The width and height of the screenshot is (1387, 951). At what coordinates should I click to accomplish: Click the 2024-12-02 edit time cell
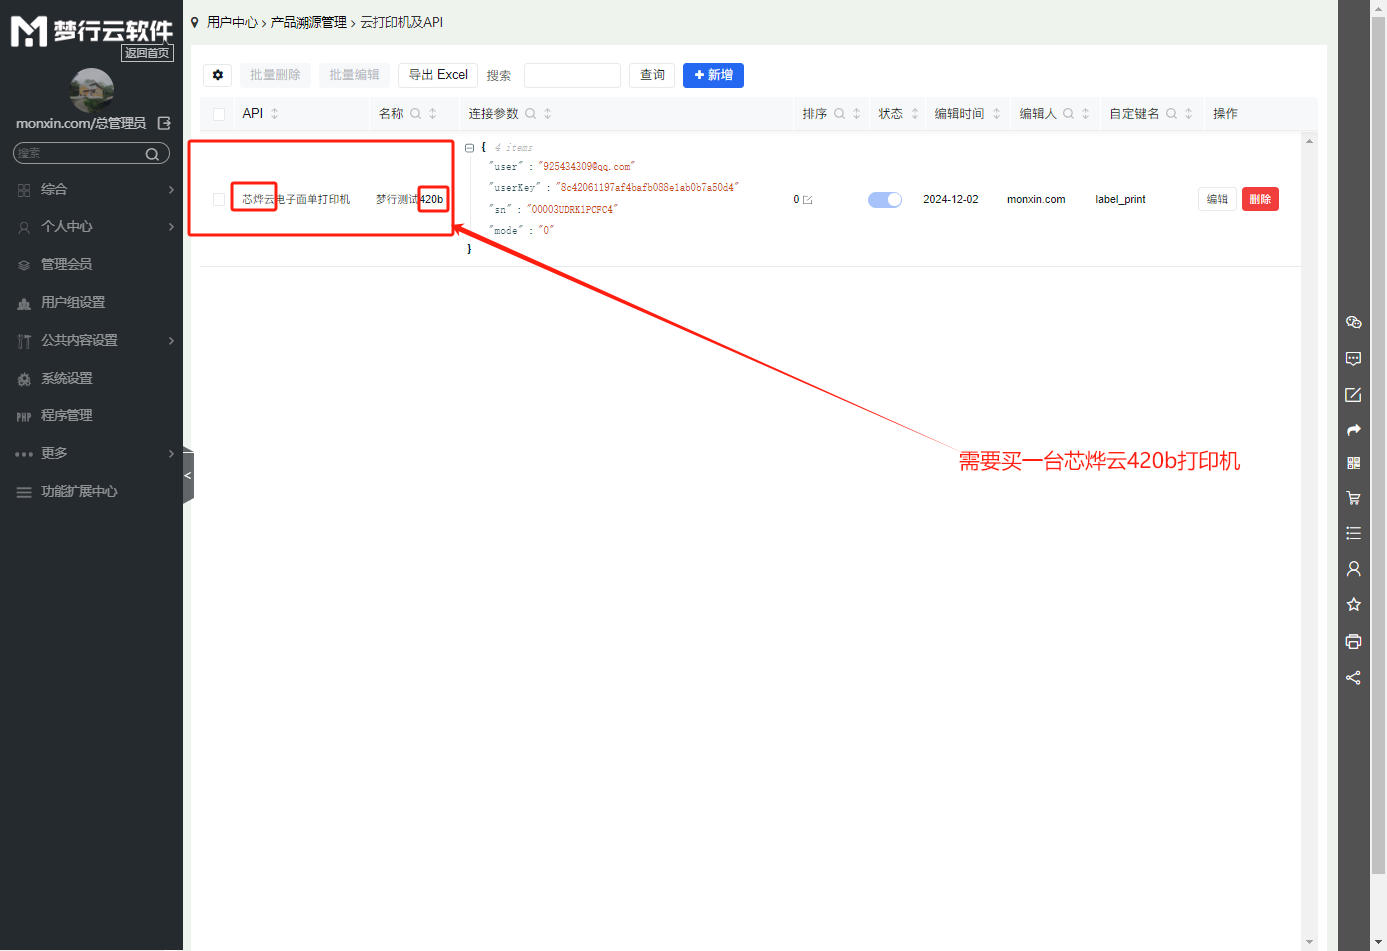[951, 200]
